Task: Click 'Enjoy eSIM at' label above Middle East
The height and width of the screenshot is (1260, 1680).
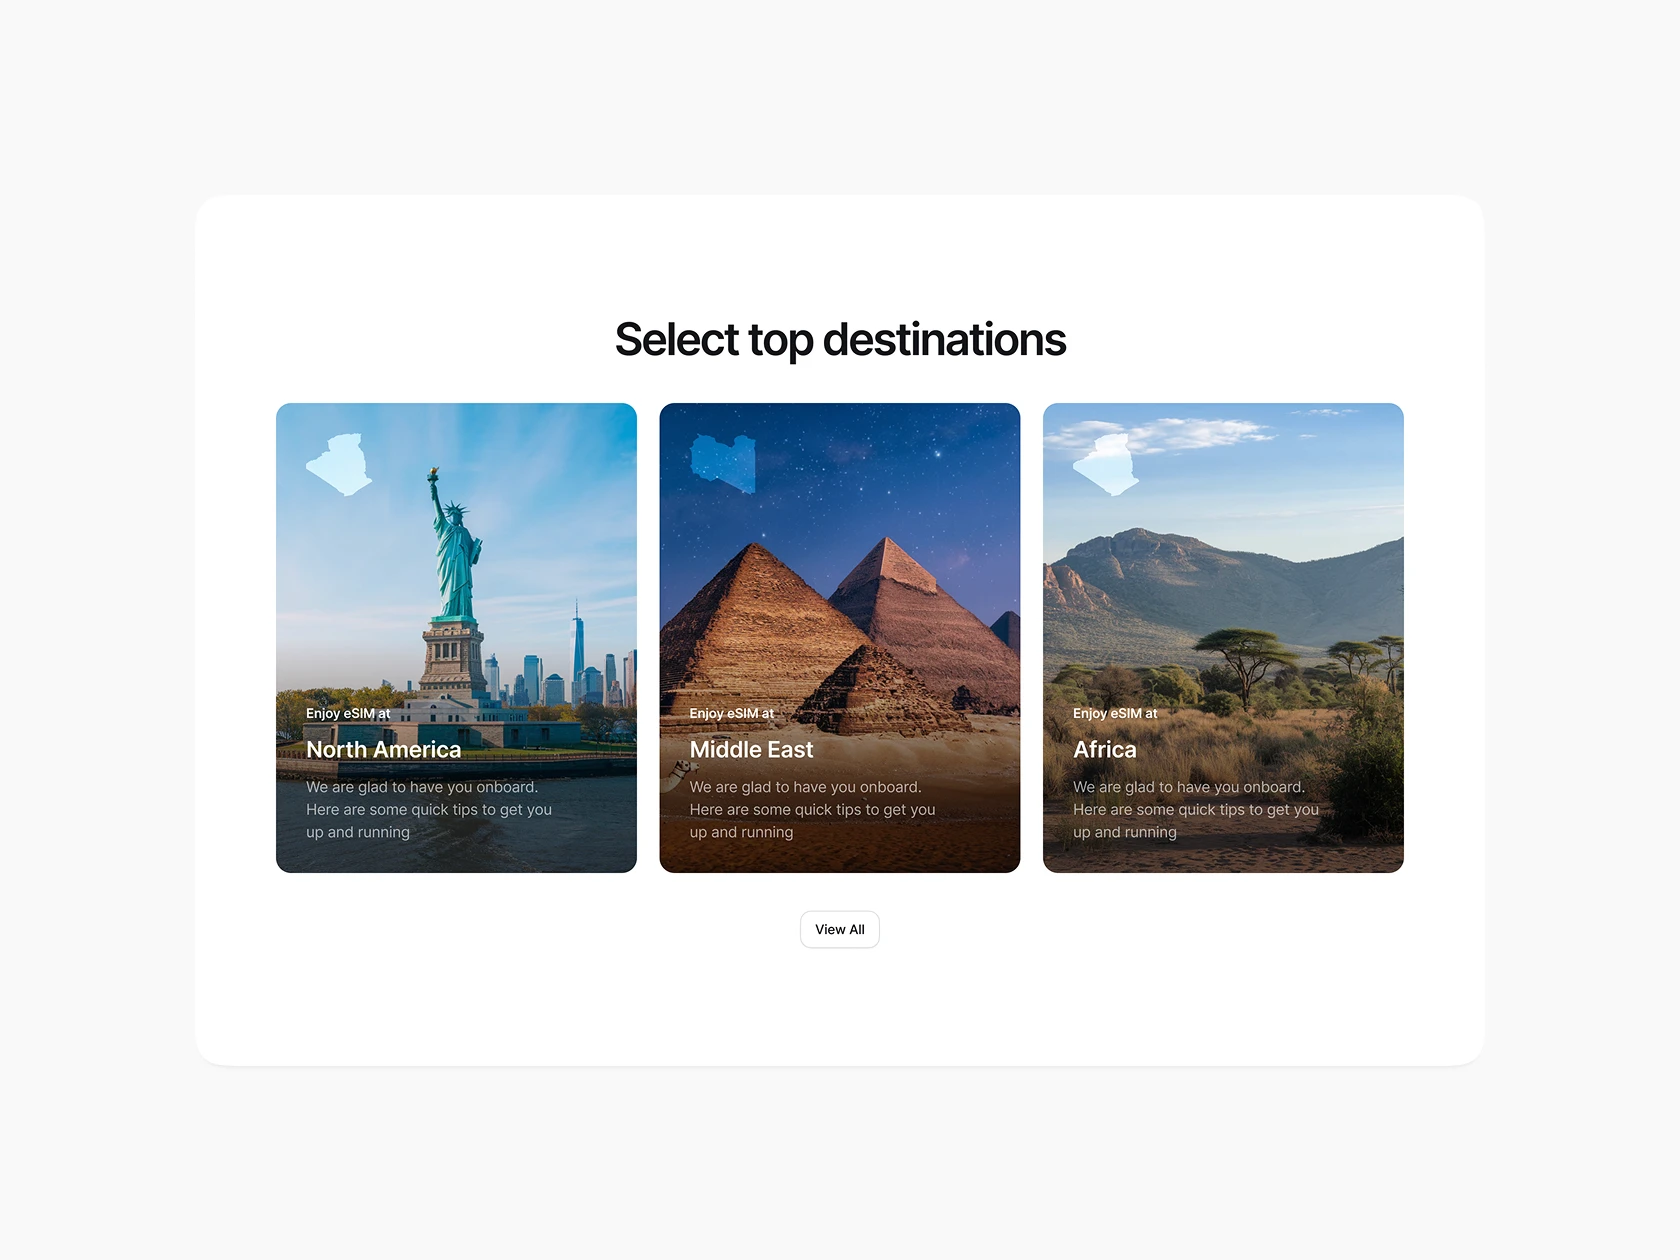Action: [x=732, y=713]
